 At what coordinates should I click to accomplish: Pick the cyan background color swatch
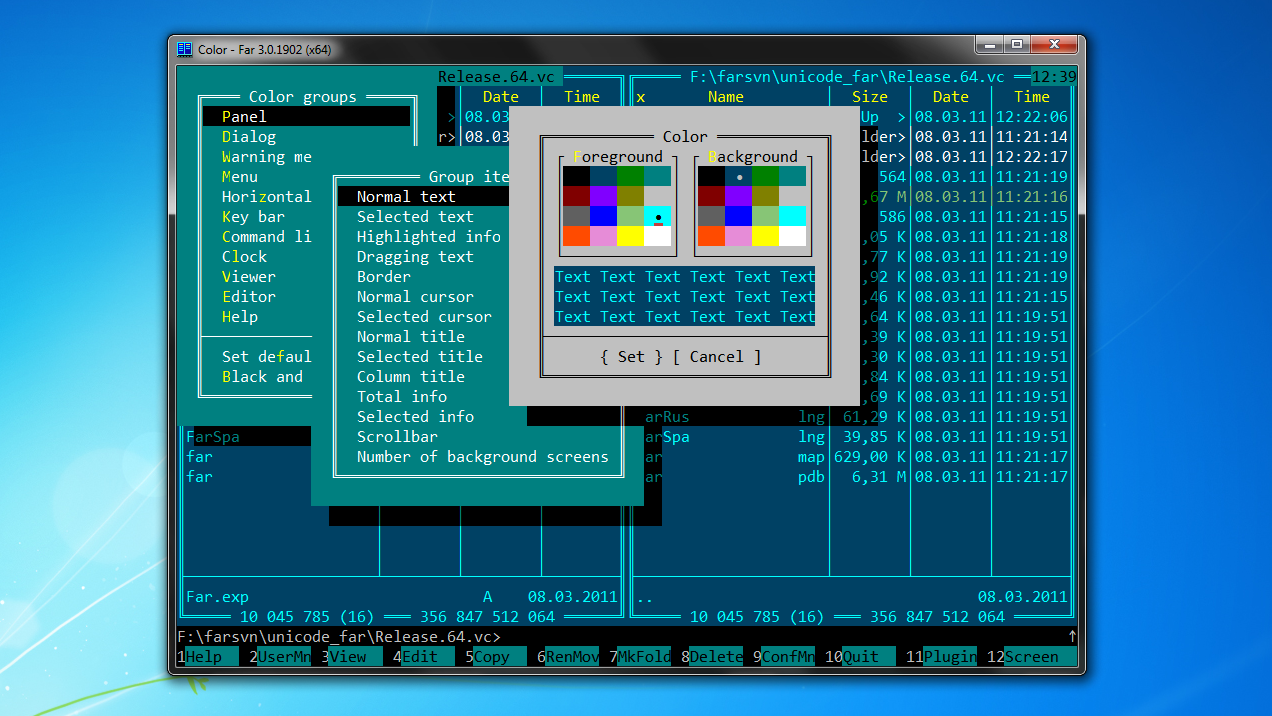(x=792, y=216)
